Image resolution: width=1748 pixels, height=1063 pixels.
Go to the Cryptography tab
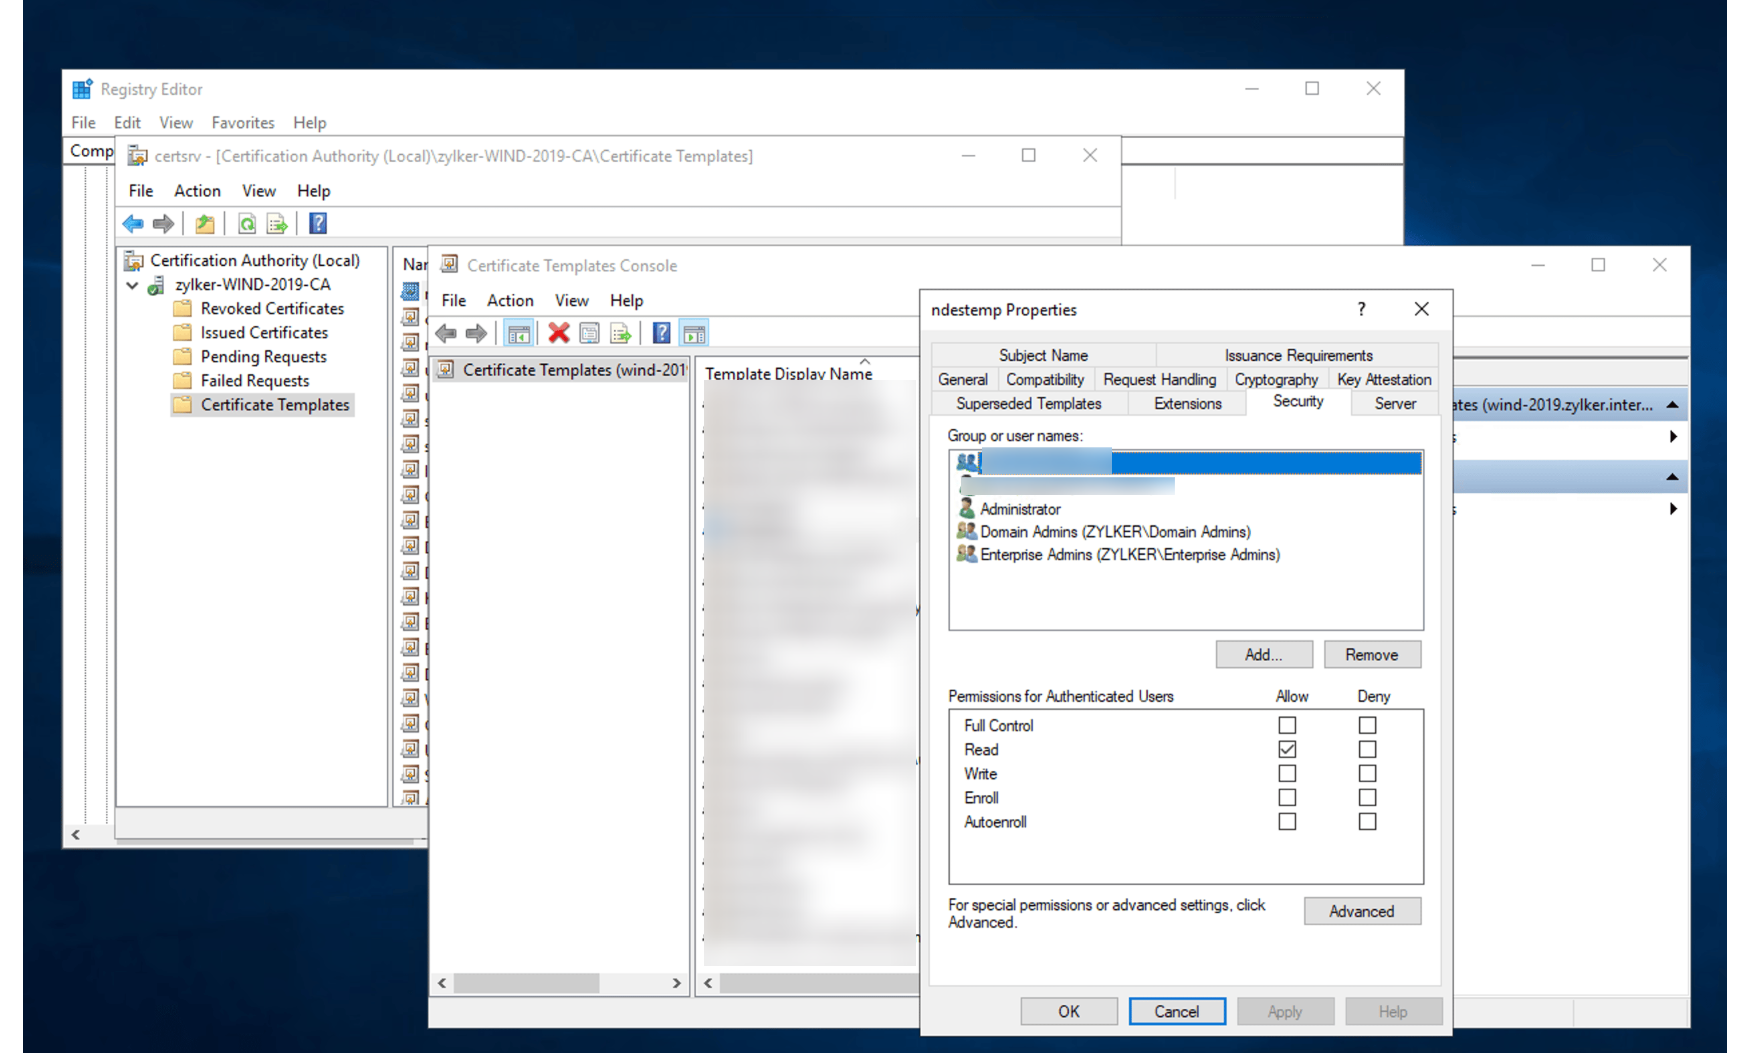coord(1276,380)
